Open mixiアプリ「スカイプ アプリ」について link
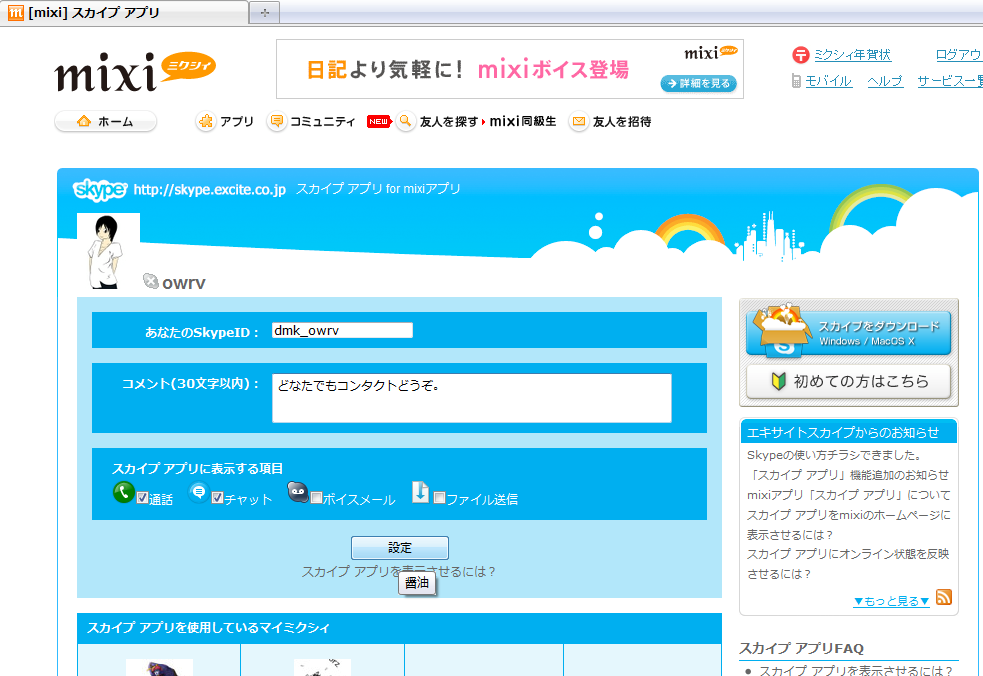This screenshot has width=983, height=676. (849, 495)
